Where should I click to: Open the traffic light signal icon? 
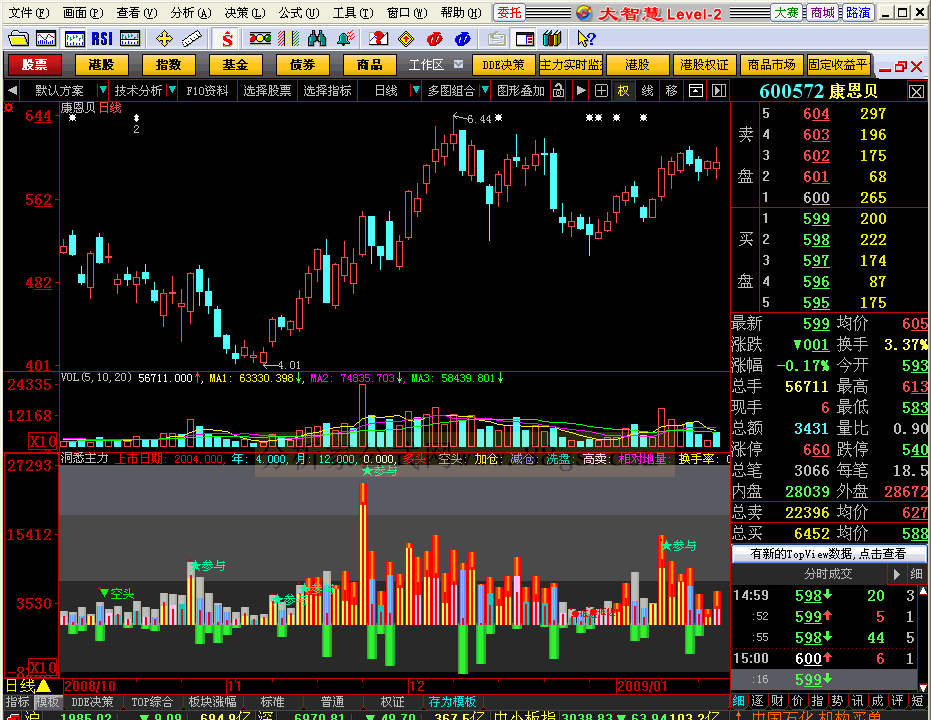pyautogui.click(x=260, y=39)
